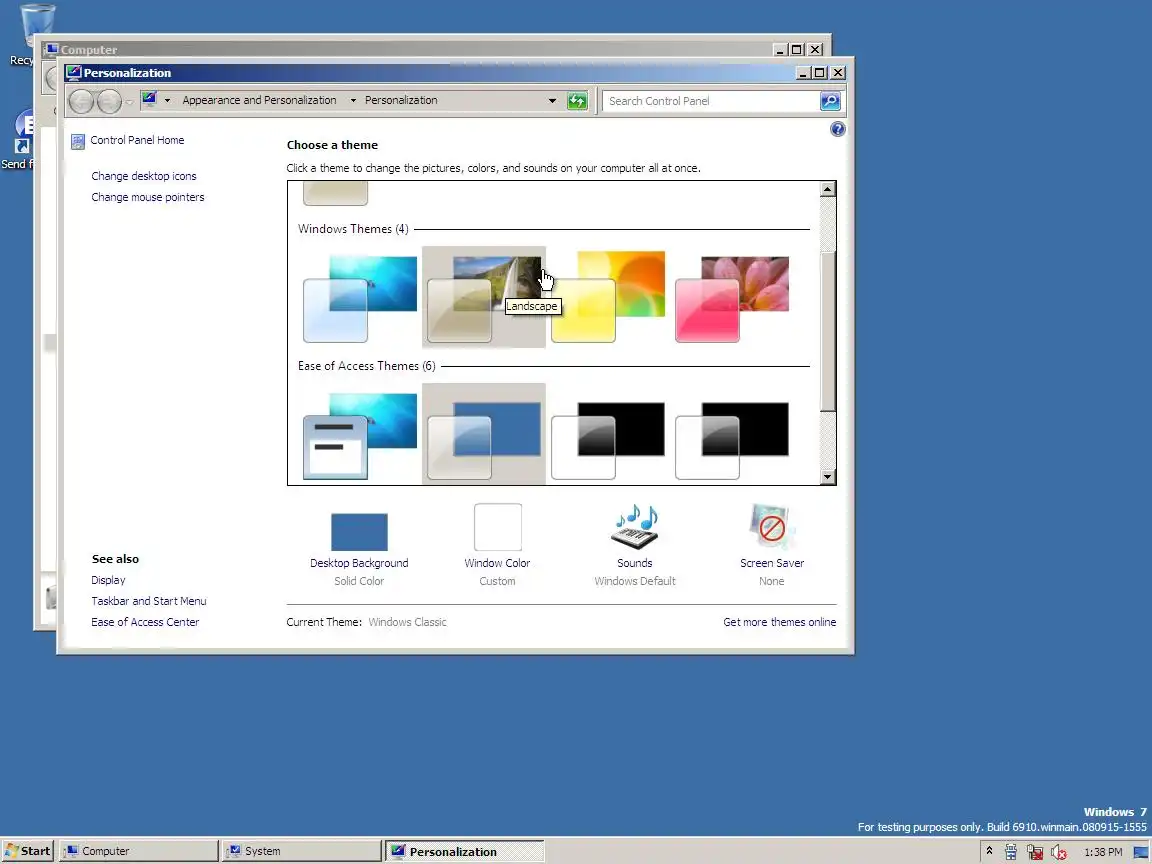Click the theme list scrollbar thumb
Image resolution: width=1152 pixels, height=864 pixels.
coord(827,331)
